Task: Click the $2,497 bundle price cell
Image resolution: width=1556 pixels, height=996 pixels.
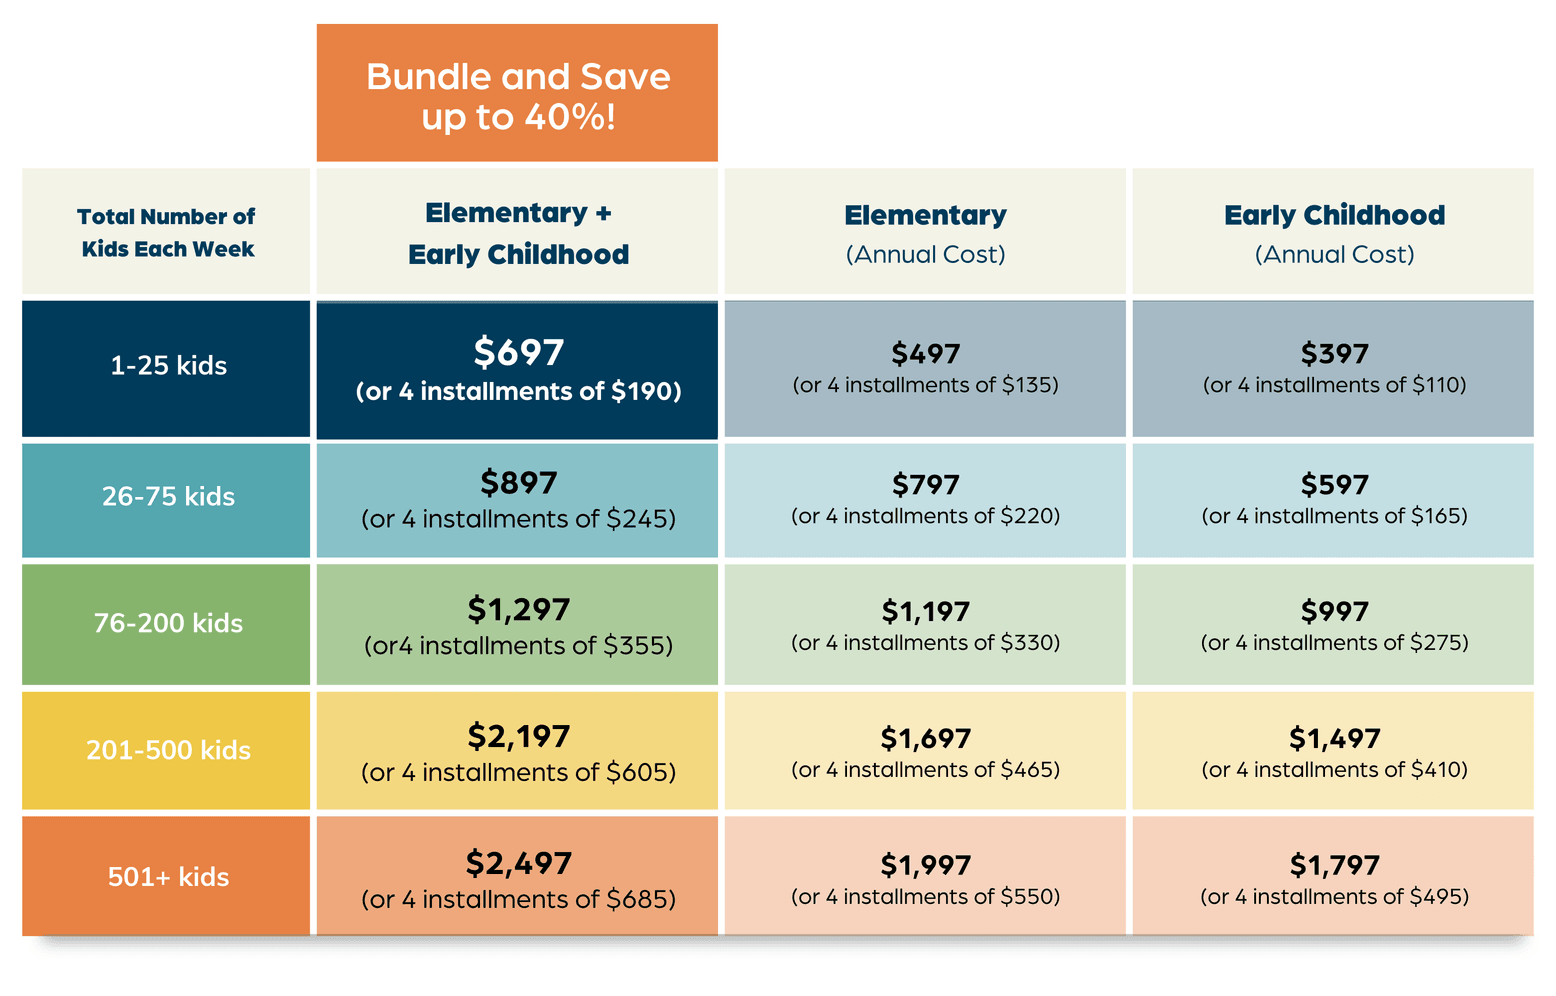Action: coord(517,877)
